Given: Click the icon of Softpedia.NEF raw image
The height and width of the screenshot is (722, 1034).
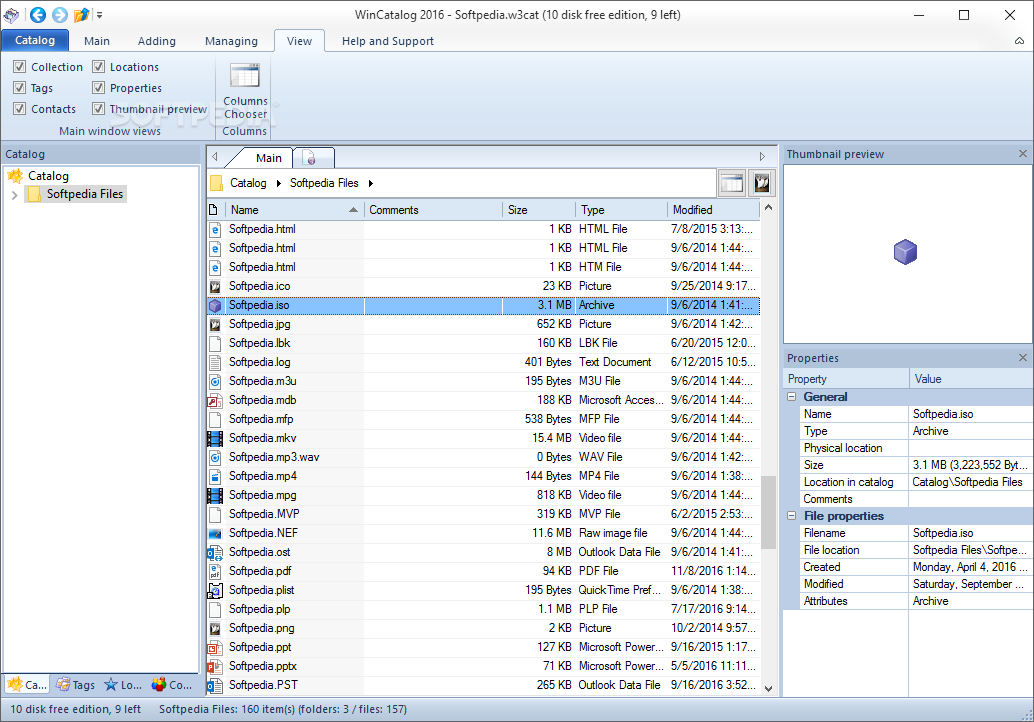Looking at the screenshot, I should pyautogui.click(x=215, y=533).
